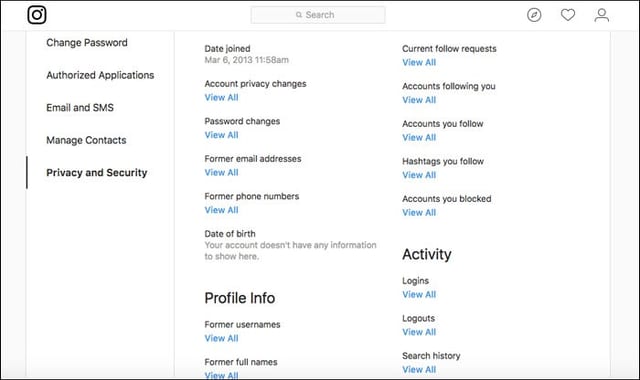Screen dimensions: 640x380
Task: Open the Activity heart icon
Action: tap(568, 15)
